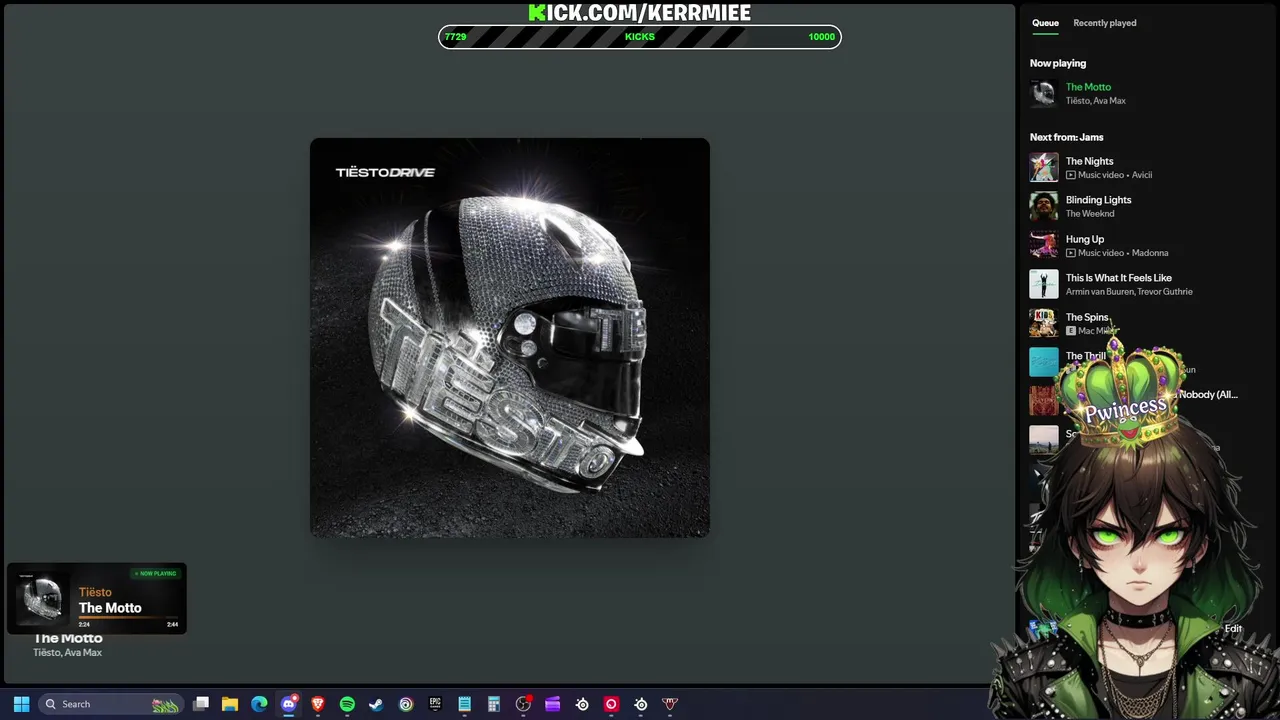Open the Valorant taskbar icon
Viewport: 1280px width, 720px height.
pyautogui.click(x=670, y=704)
